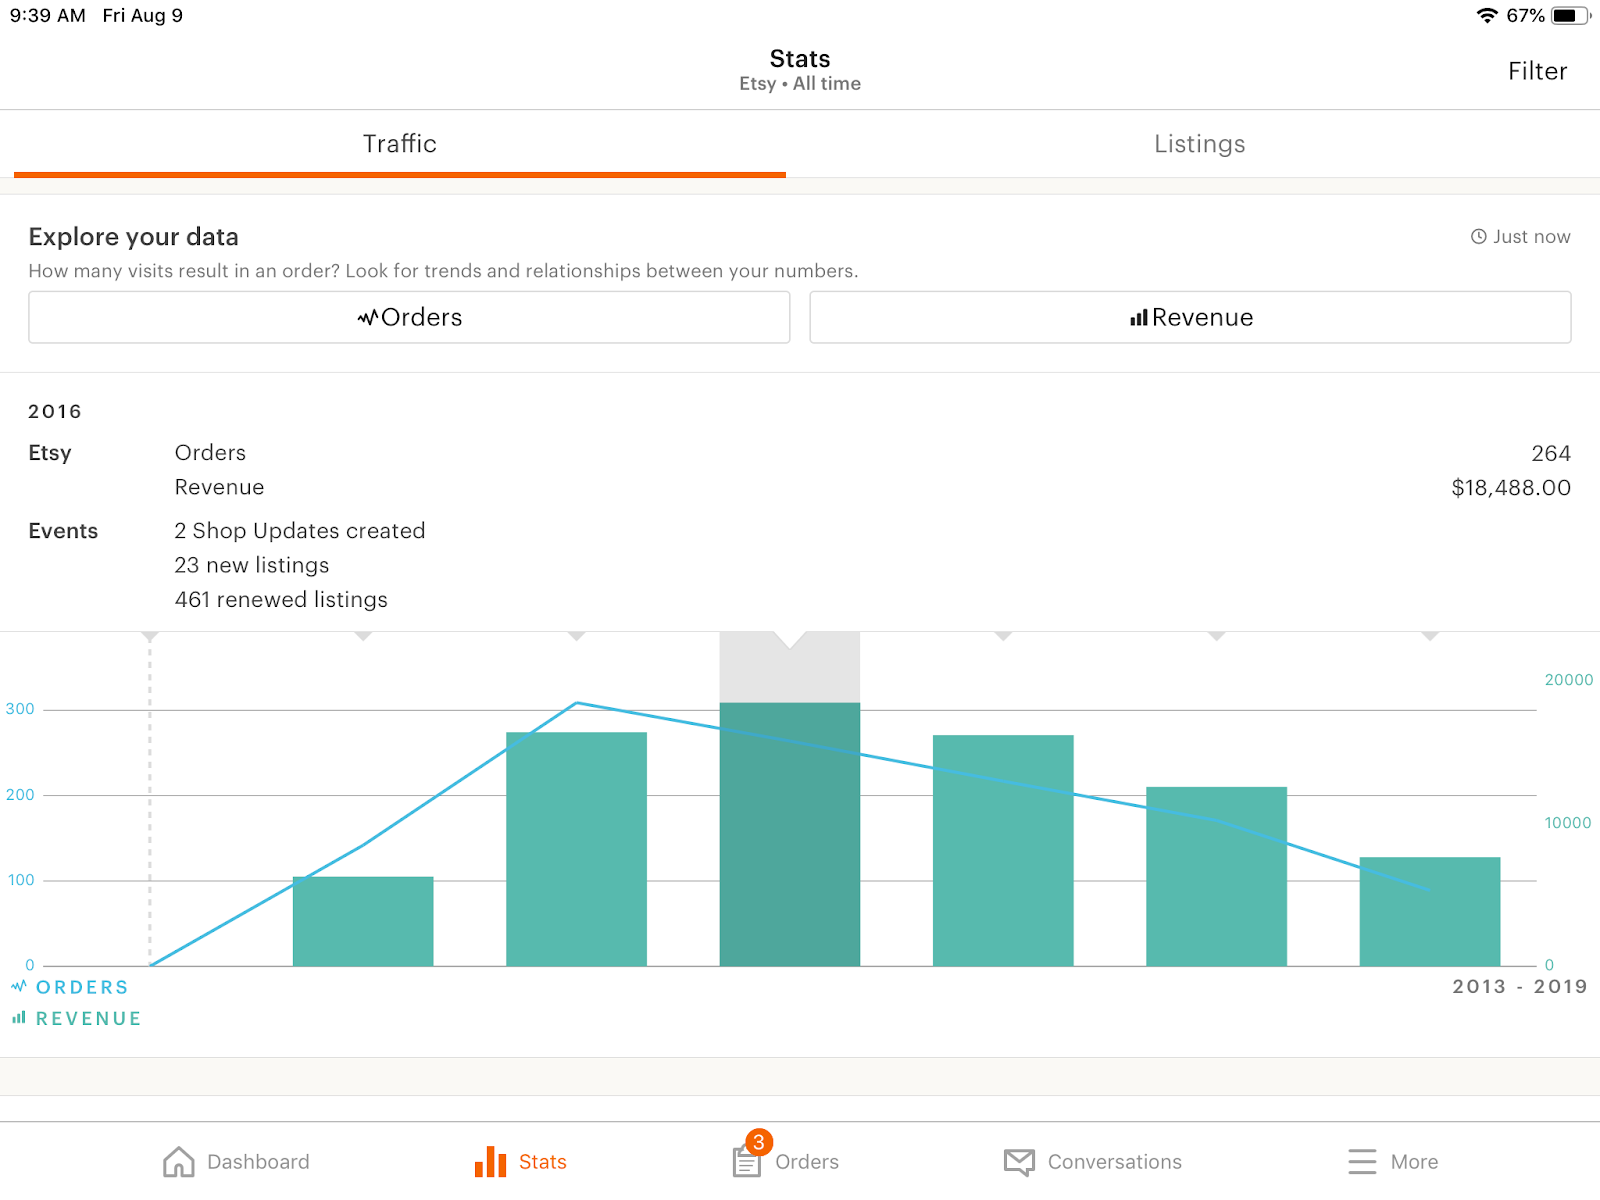Screen dimensions: 1600x1200
Task: Open the Filter options
Action: [x=1537, y=71]
